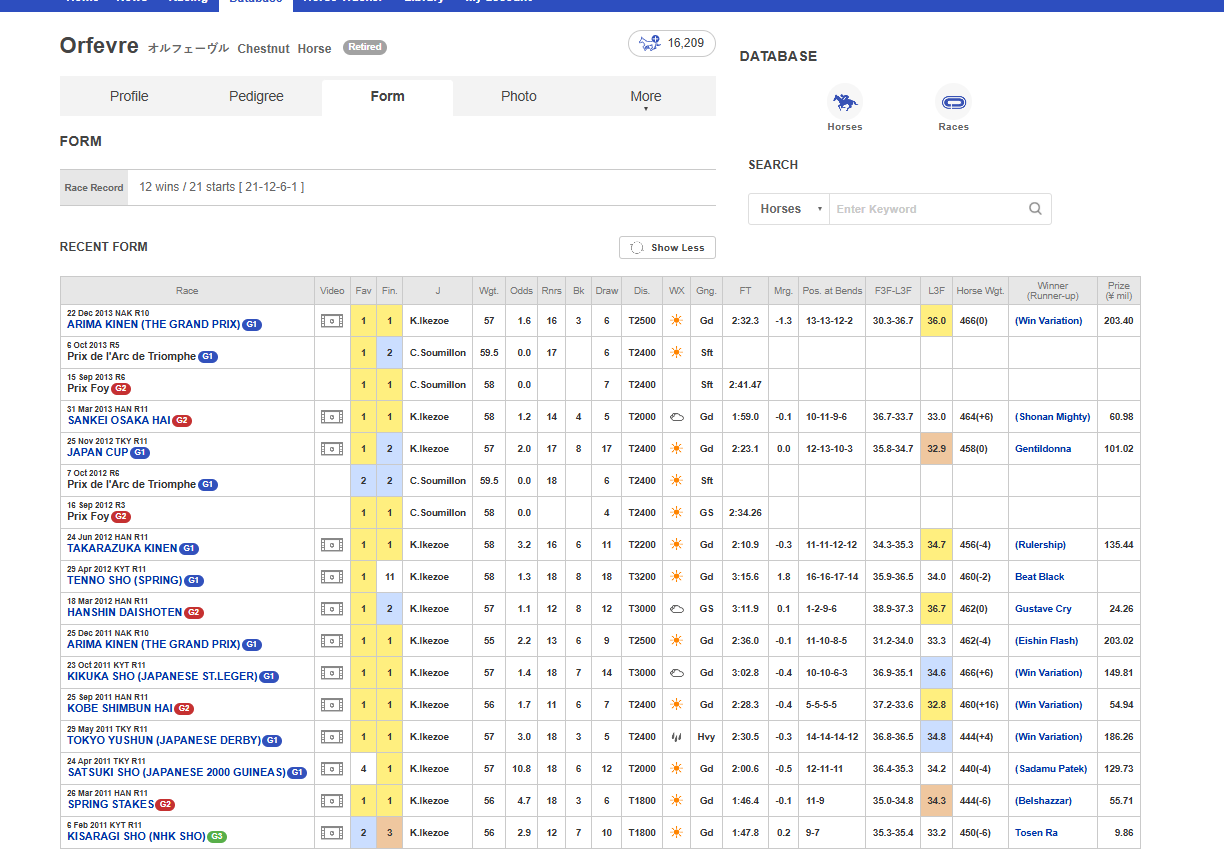The image size is (1224, 849).
Task: Select the 2:41.47 finish time cell
Action: click(x=745, y=385)
